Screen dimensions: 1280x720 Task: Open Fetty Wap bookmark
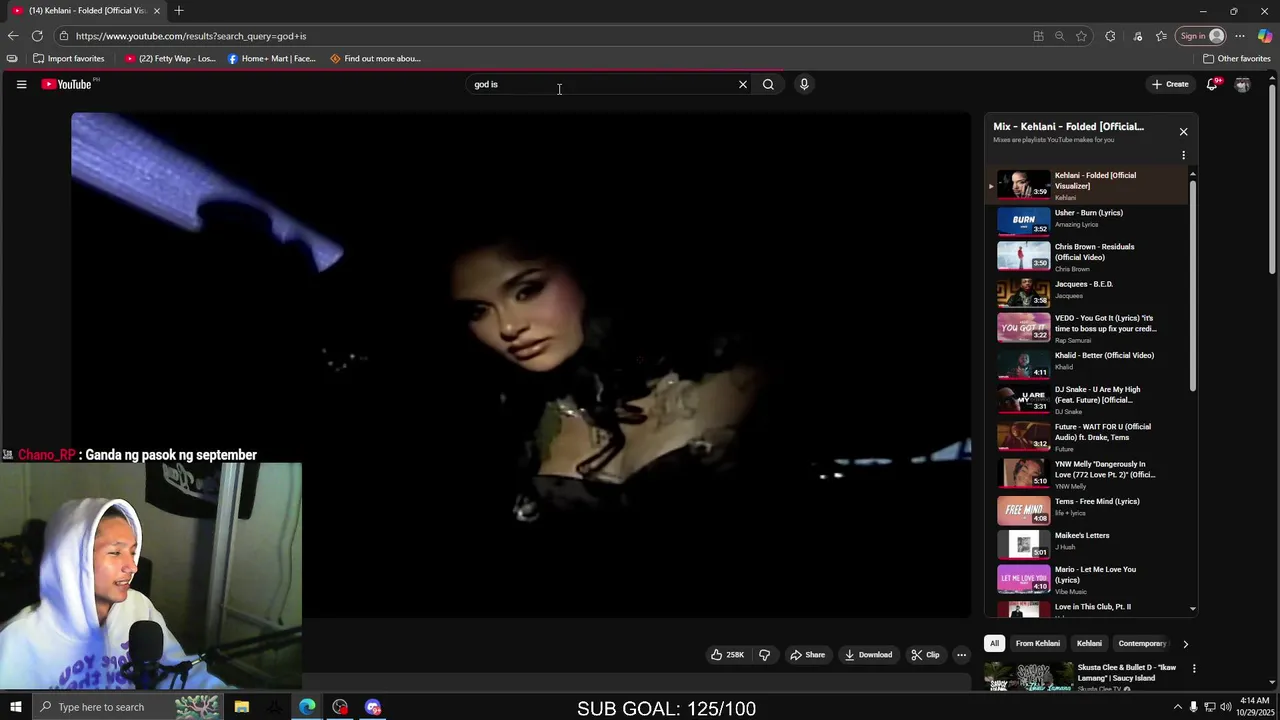(x=170, y=58)
